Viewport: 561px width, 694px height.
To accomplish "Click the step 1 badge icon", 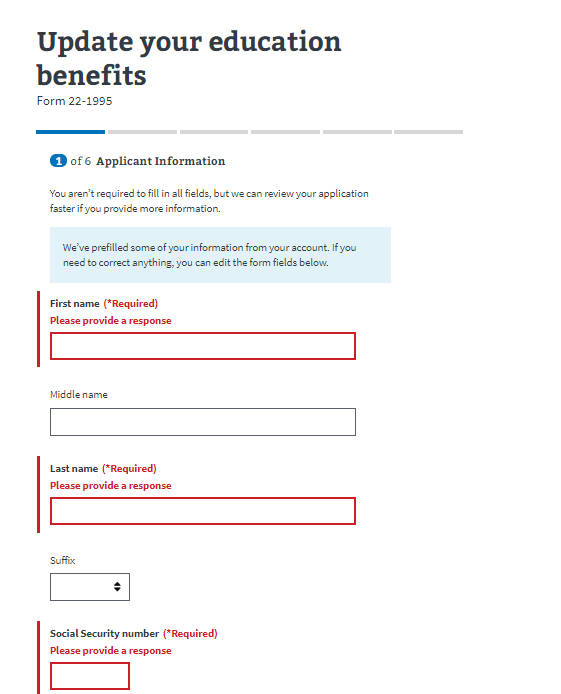I will pos(58,161).
